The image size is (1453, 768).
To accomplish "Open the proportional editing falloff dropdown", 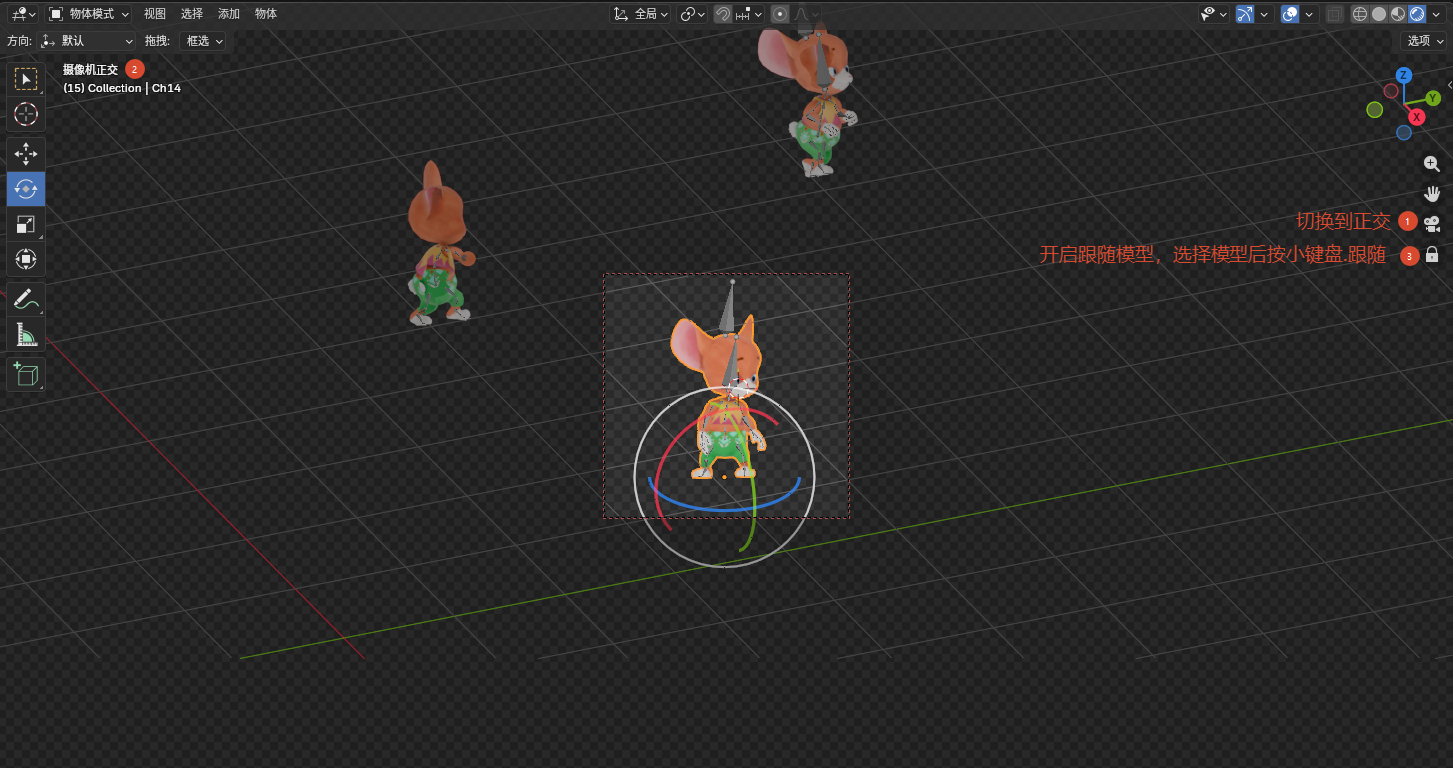I will tap(803, 14).
